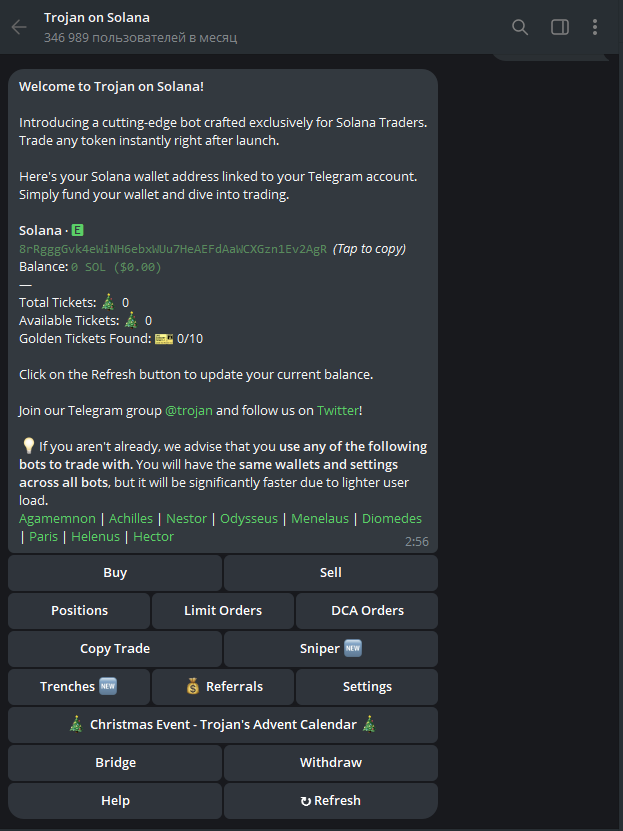The width and height of the screenshot is (623, 831).
Task: Open Christmas Event Advent Calendar
Action: (223, 725)
